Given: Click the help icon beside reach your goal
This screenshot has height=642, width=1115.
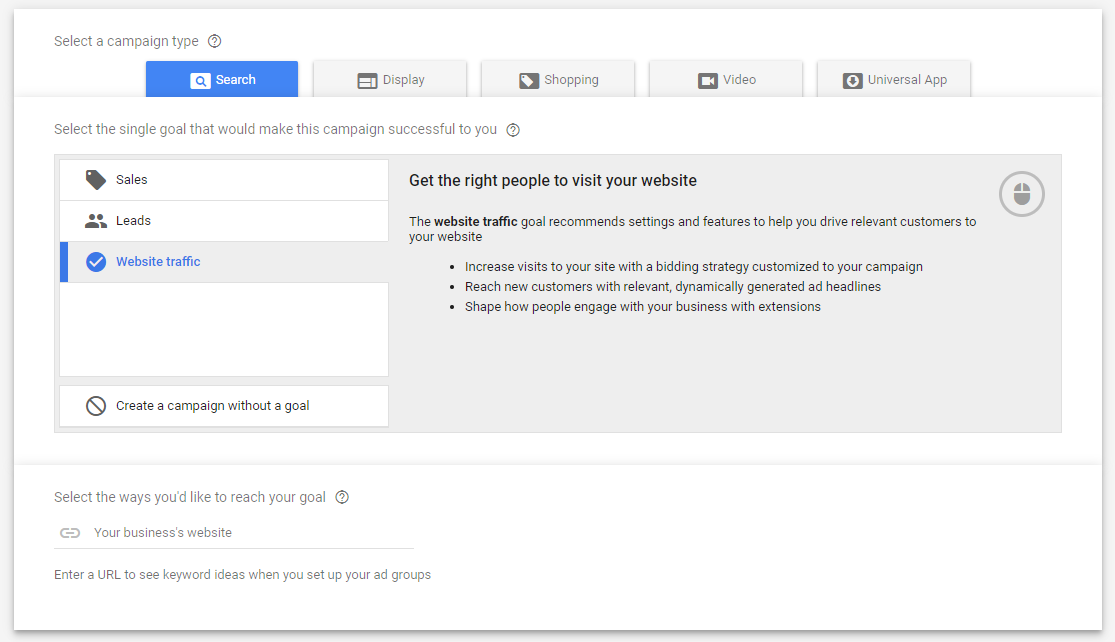Looking at the screenshot, I should [342, 497].
